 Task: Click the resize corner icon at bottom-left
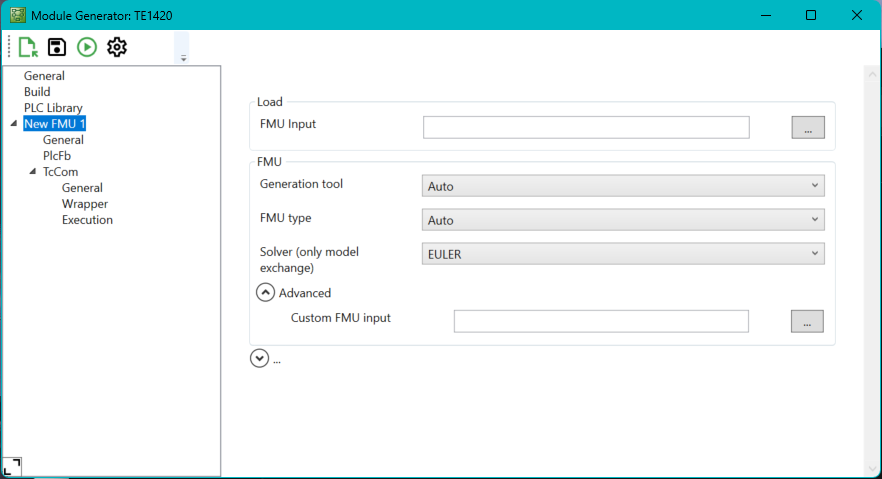pyautogui.click(x=12, y=466)
